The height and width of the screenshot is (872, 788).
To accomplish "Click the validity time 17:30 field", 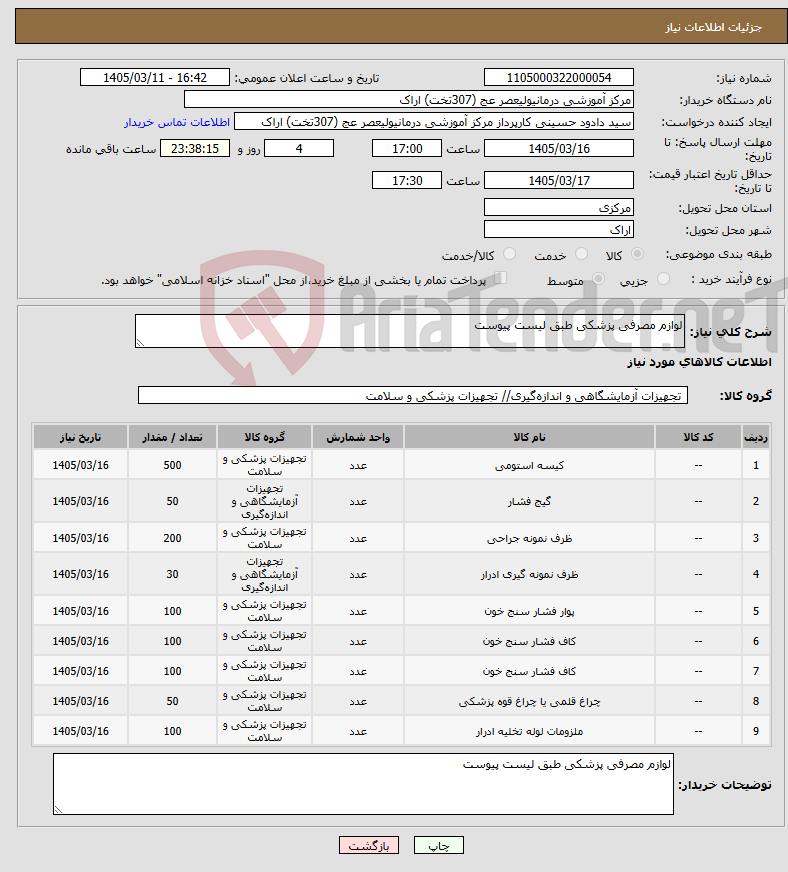I will pyautogui.click(x=407, y=181).
